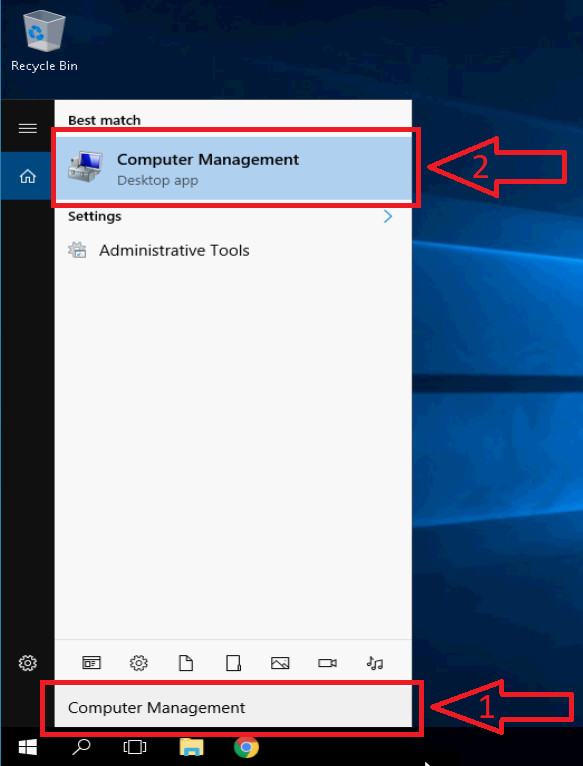The height and width of the screenshot is (766, 583).
Task: Click the search box containing Computer Management
Action: [233, 707]
